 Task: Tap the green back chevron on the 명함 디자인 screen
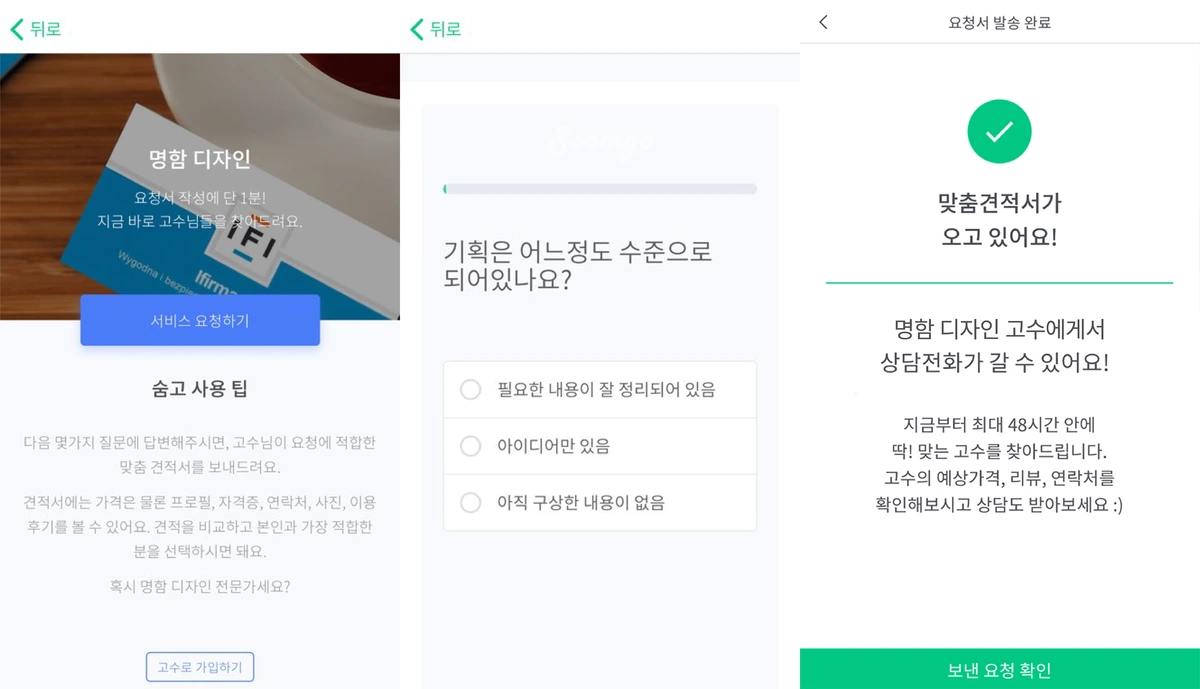tap(17, 29)
